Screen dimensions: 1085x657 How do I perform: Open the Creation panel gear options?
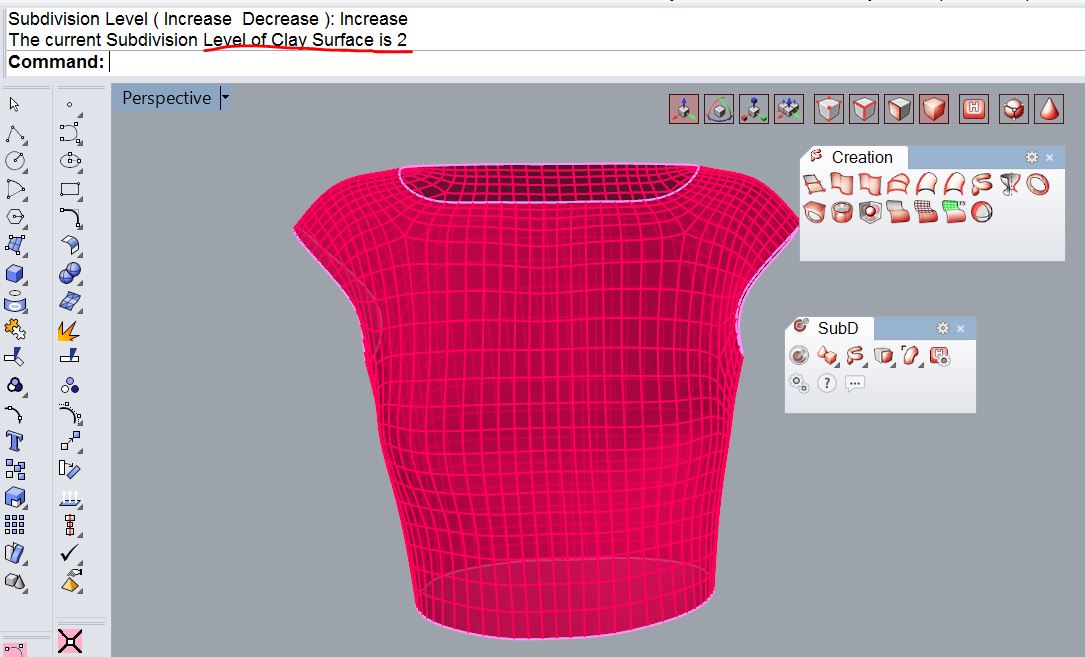tap(1032, 157)
